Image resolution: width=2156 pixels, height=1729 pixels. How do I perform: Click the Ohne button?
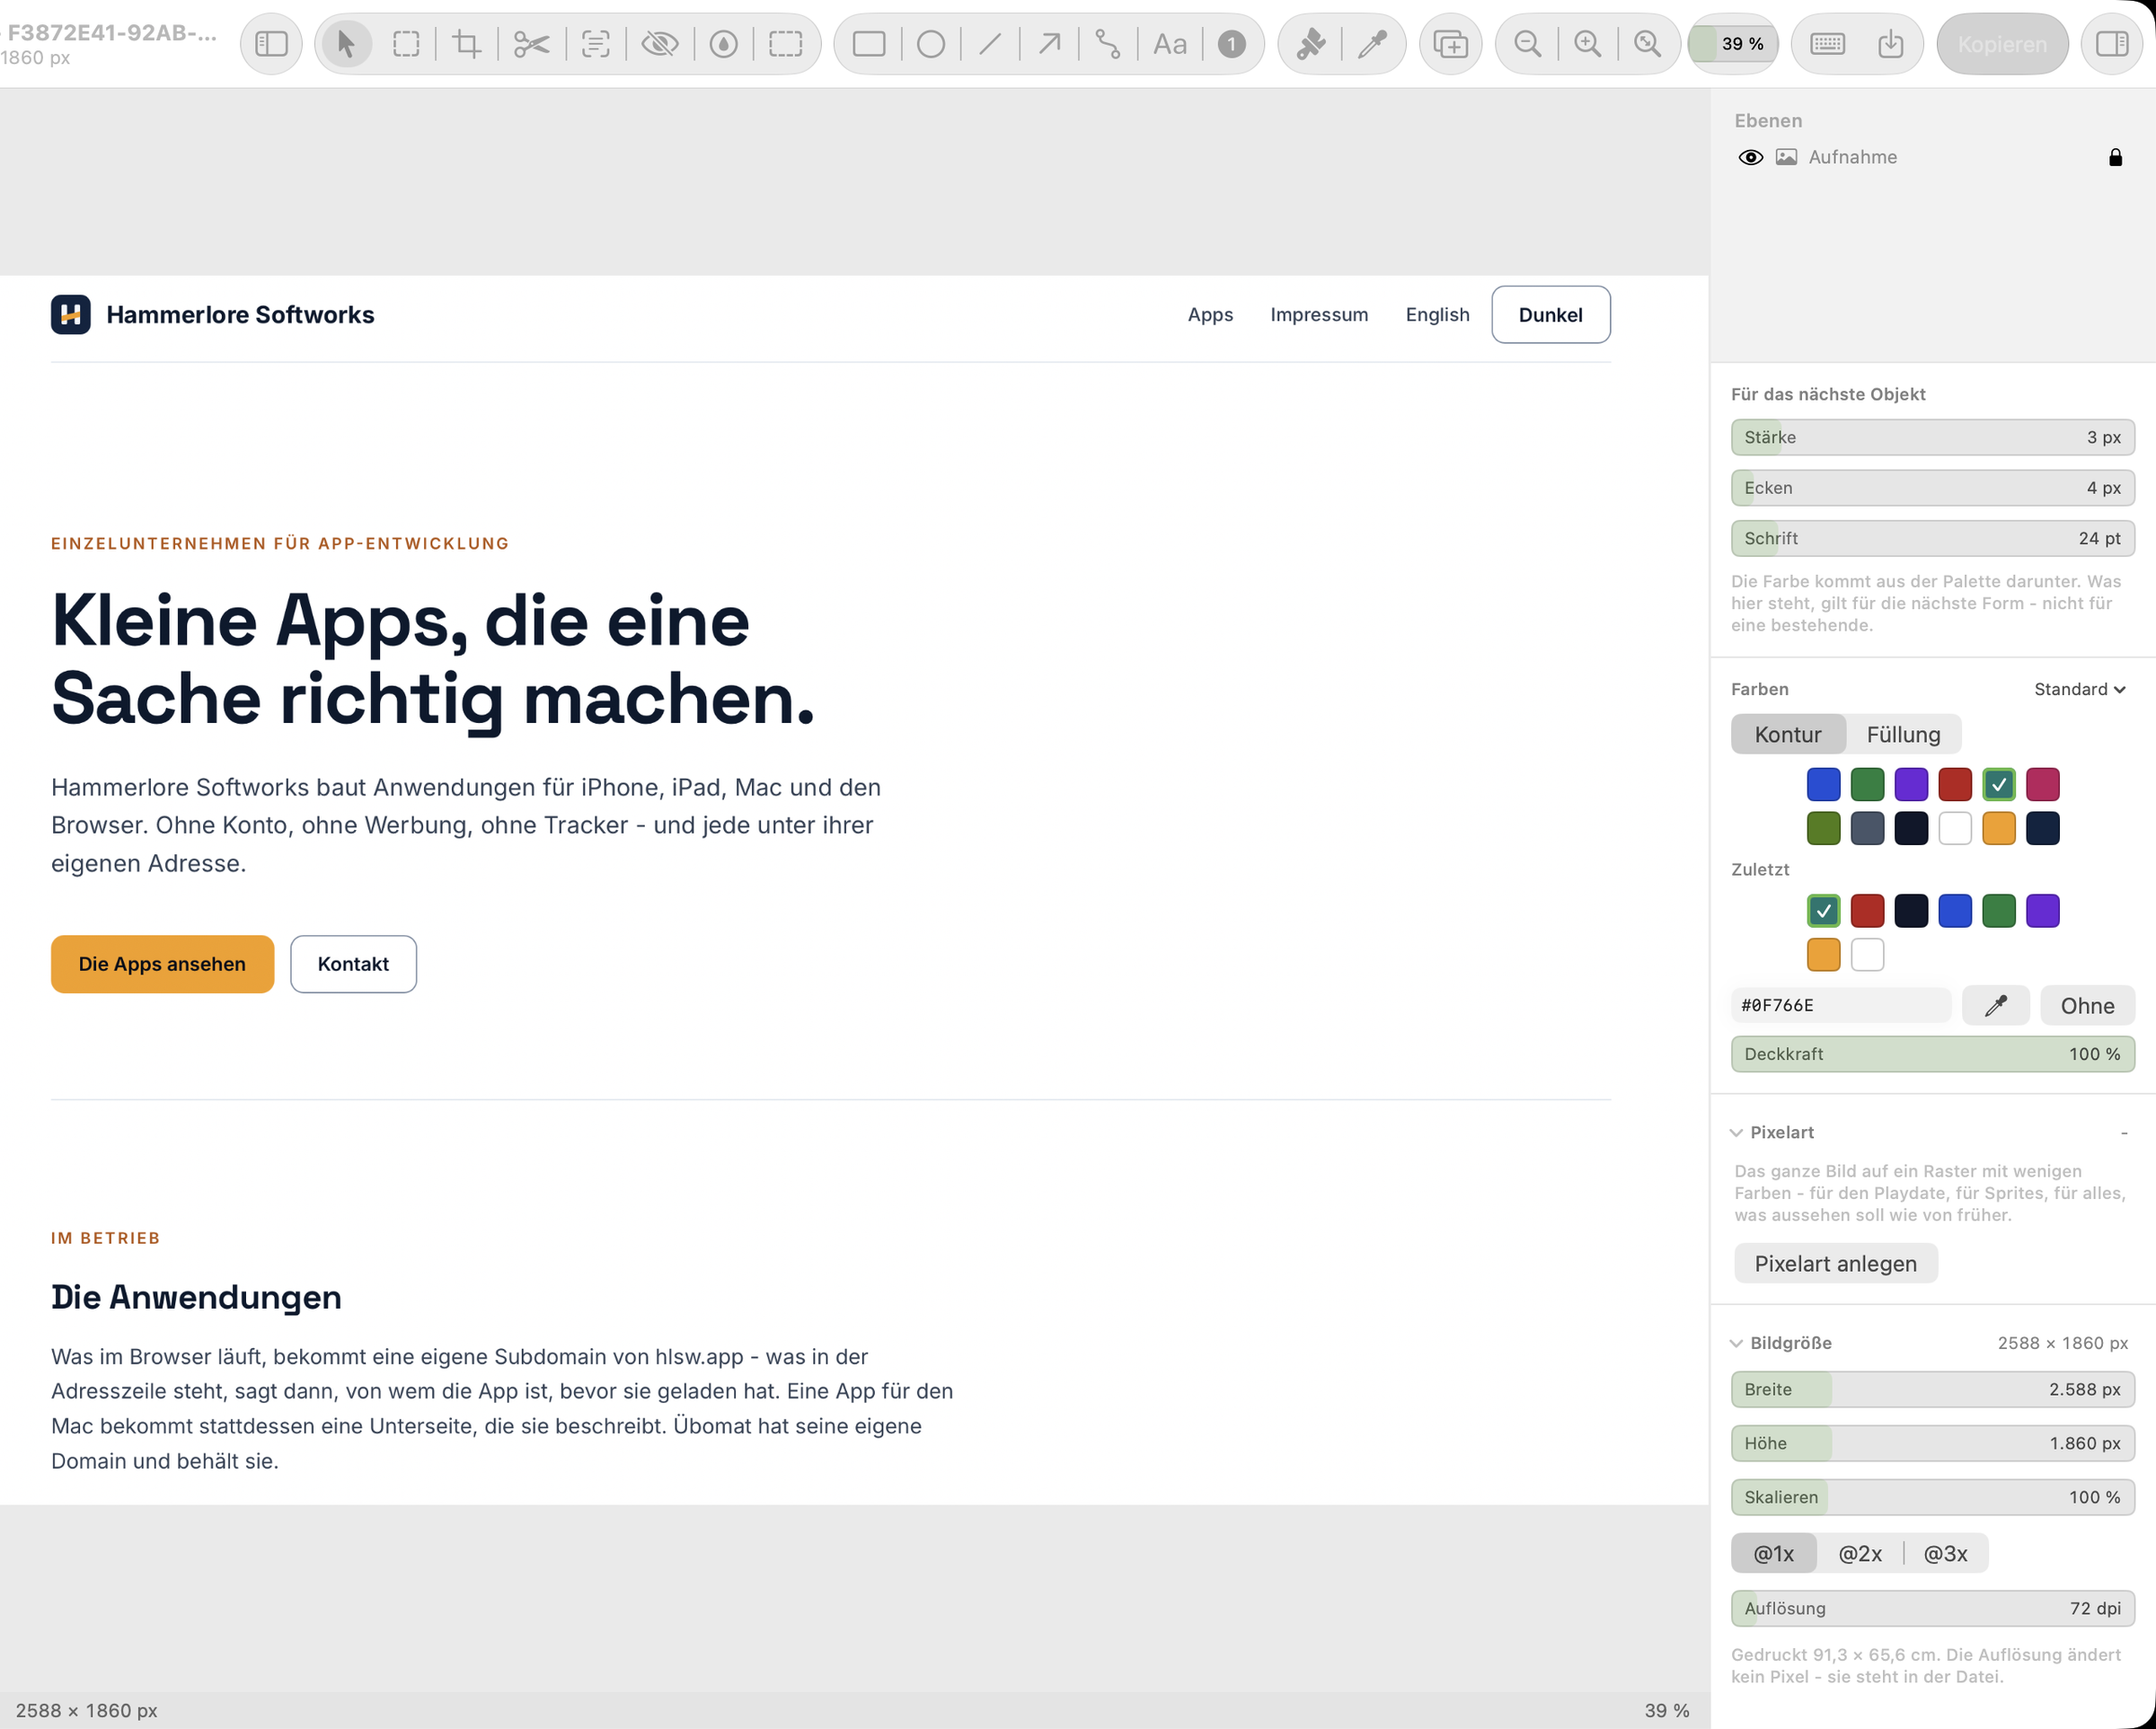(x=2087, y=1006)
